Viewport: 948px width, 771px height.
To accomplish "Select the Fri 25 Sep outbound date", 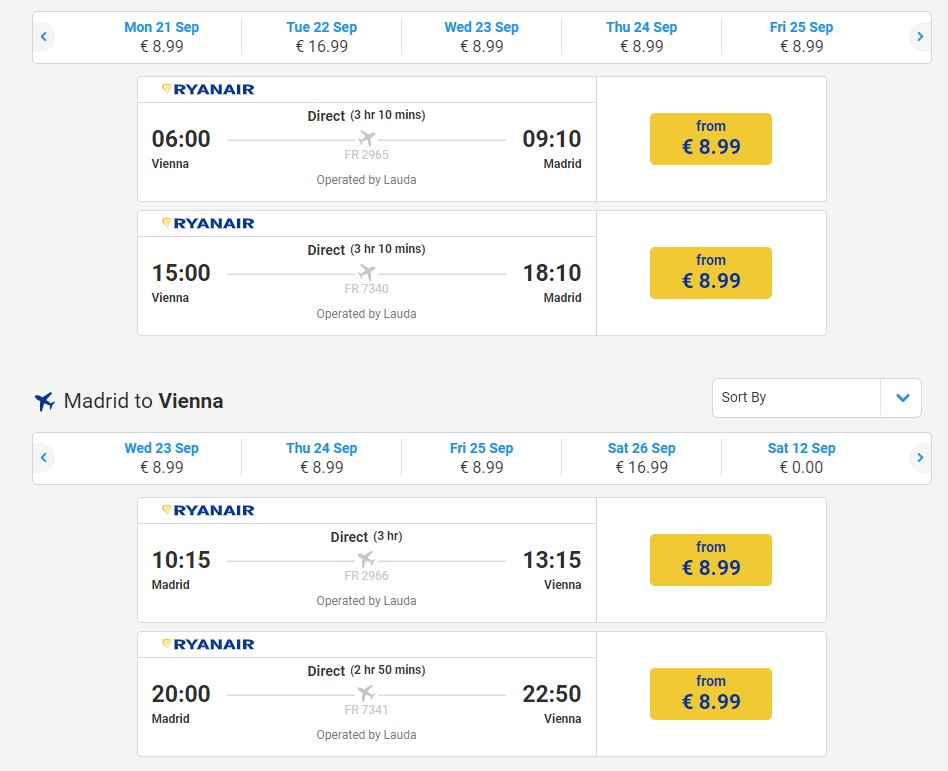I will (801, 37).
